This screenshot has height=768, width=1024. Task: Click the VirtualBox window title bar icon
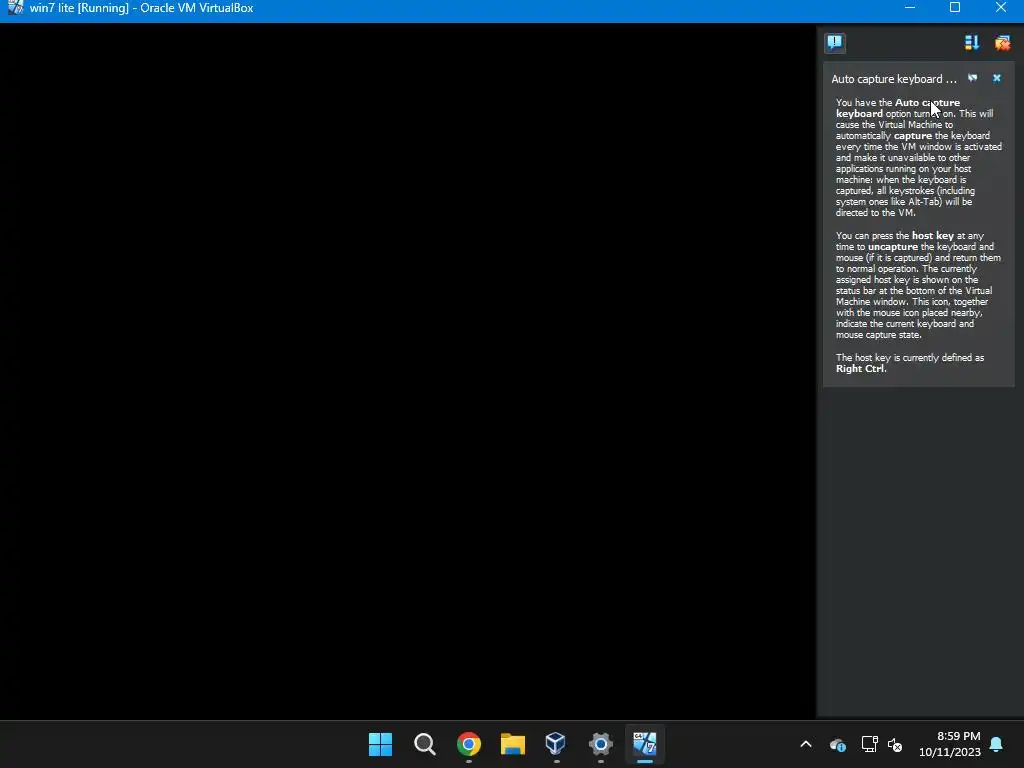[x=14, y=8]
